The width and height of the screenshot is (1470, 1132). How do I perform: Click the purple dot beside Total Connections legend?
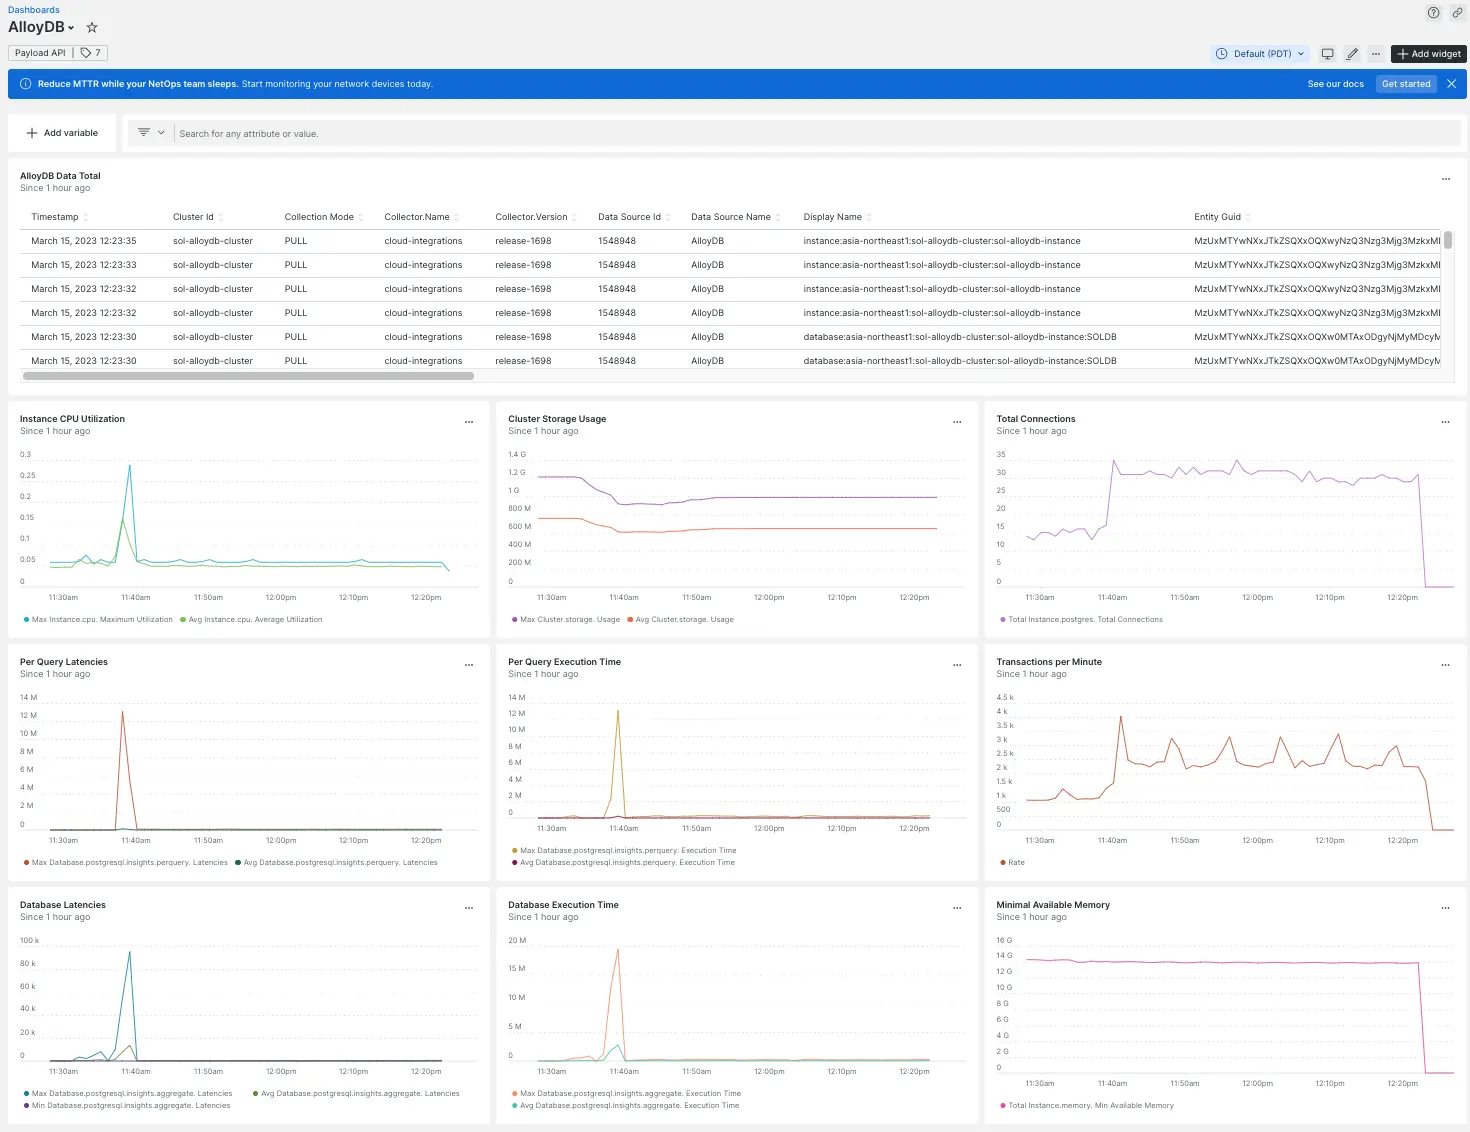point(1002,619)
